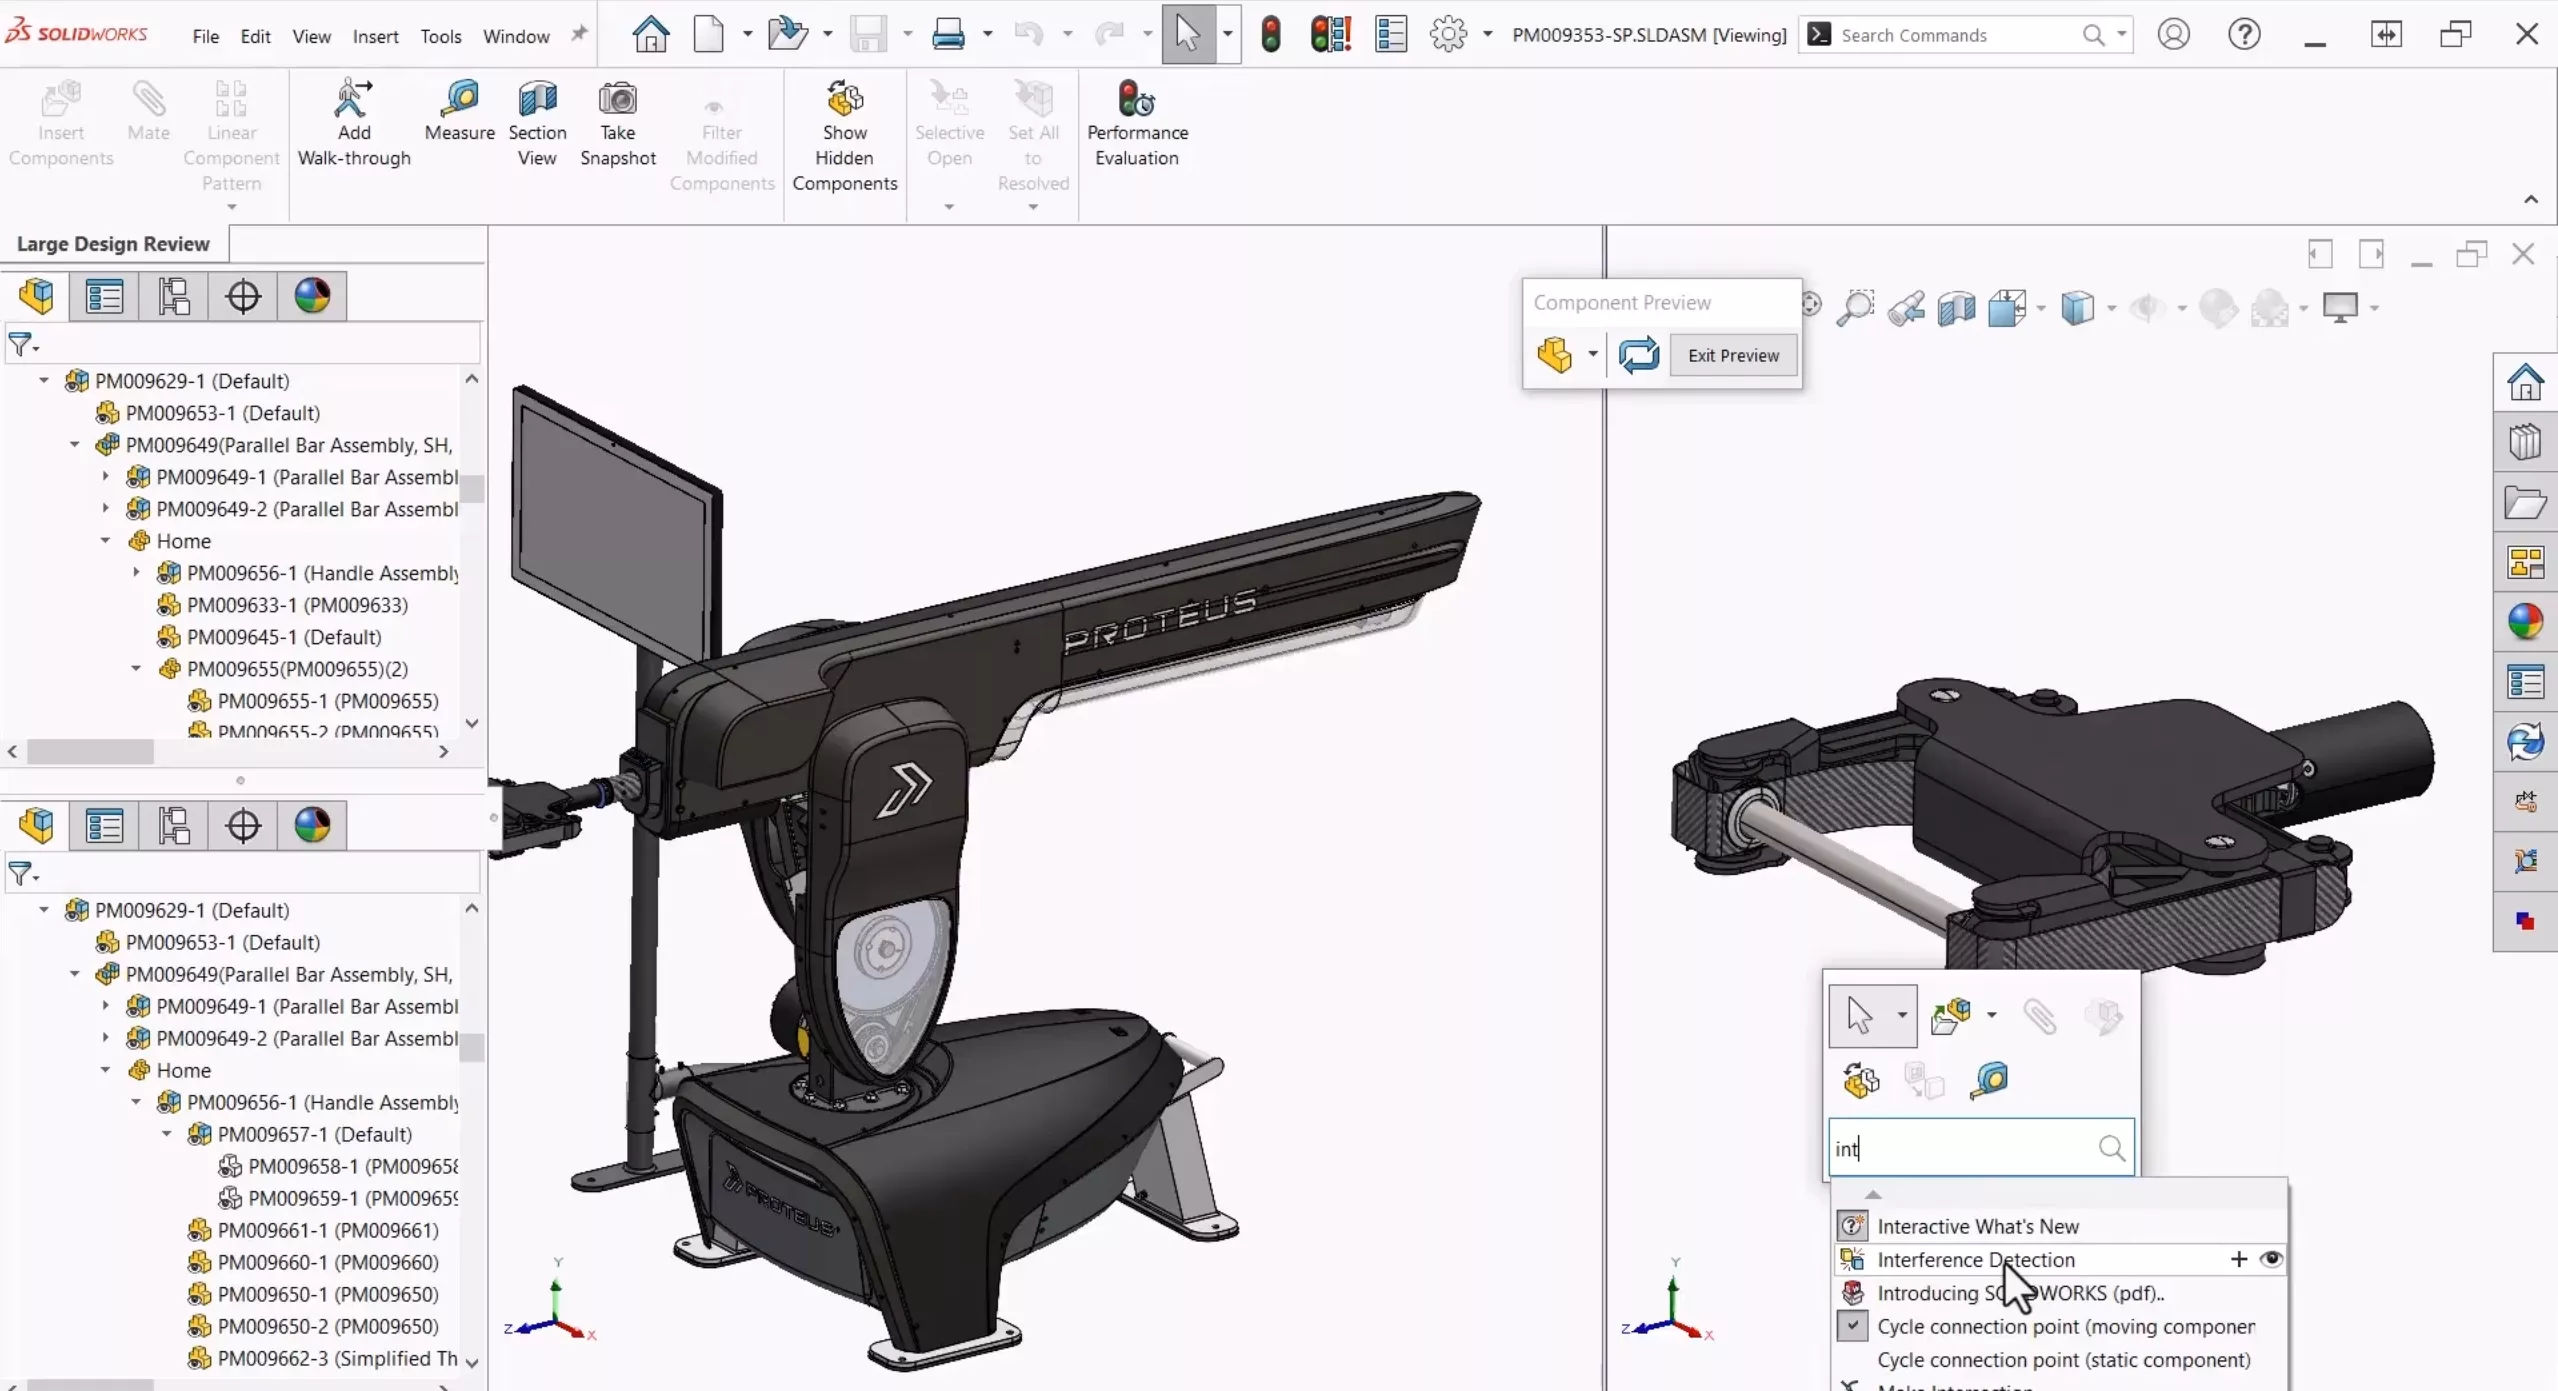
Task: Open Appearances sphere in the task pane
Action: coord(2525,622)
